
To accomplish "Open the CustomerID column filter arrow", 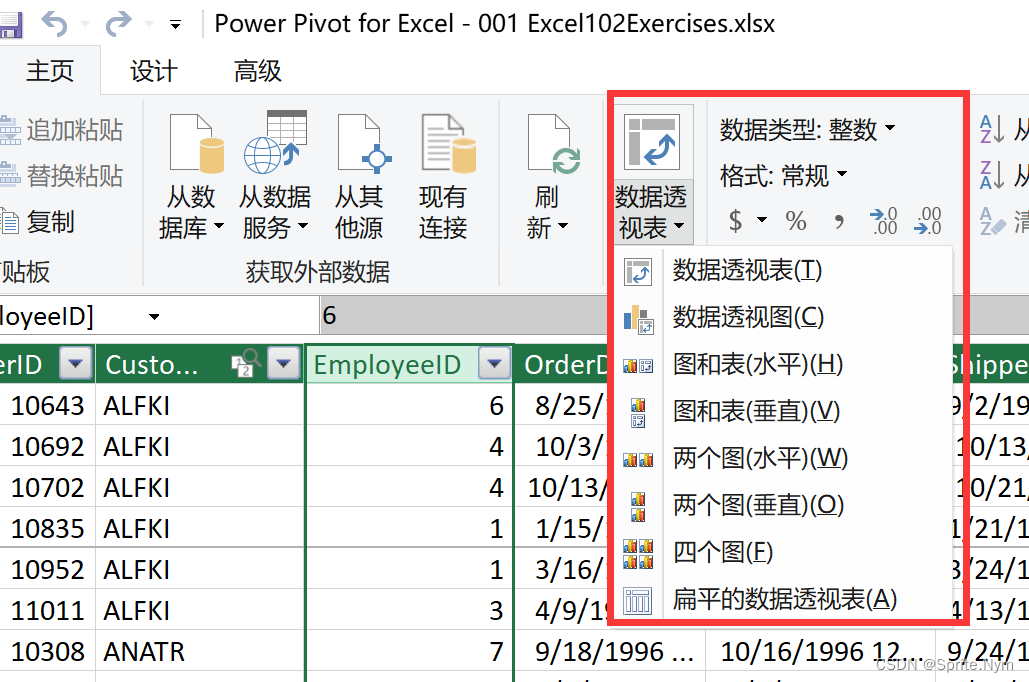I will pyautogui.click(x=284, y=363).
